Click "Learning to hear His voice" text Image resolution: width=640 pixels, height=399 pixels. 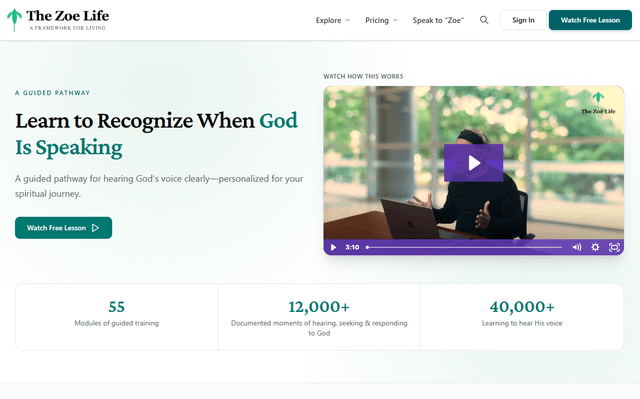[x=522, y=323]
